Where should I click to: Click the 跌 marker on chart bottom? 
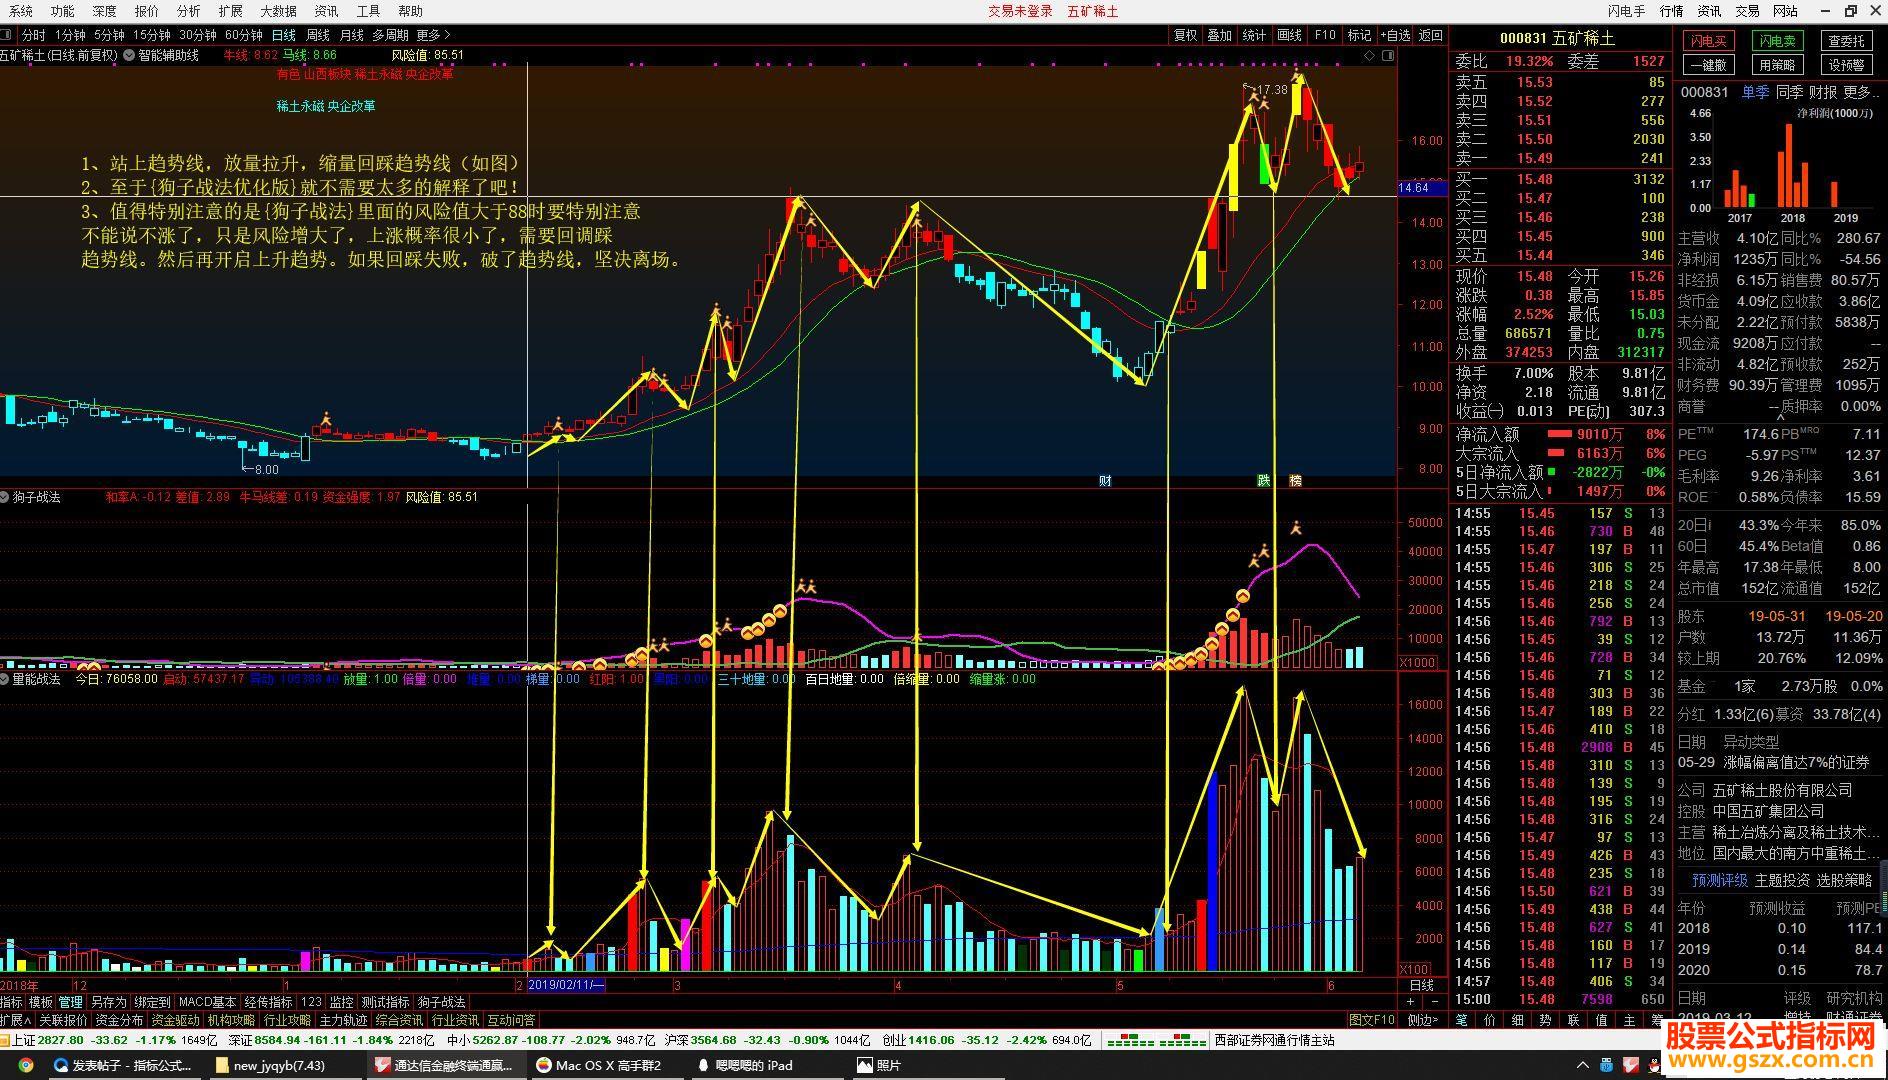[x=1264, y=481]
